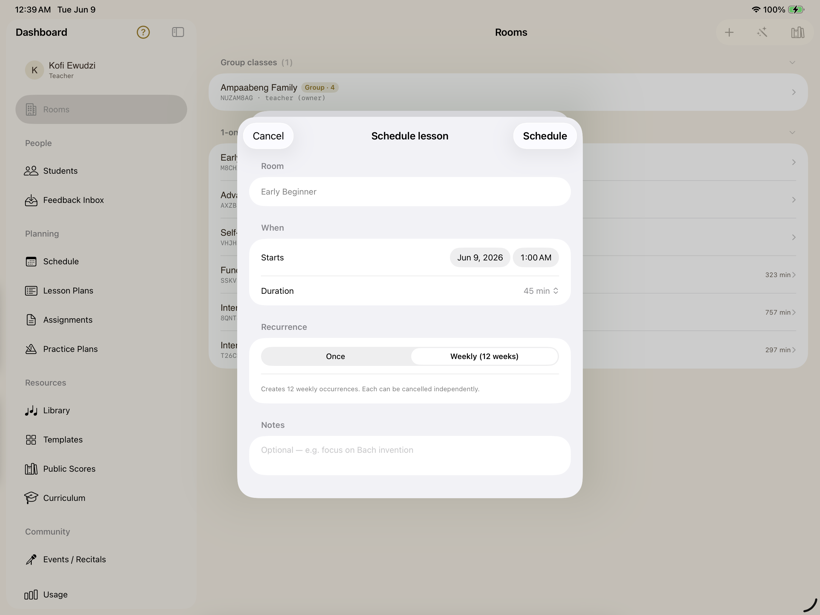Open the 1:00 AM time picker
Viewport: 820px width, 615px height.
pos(536,257)
